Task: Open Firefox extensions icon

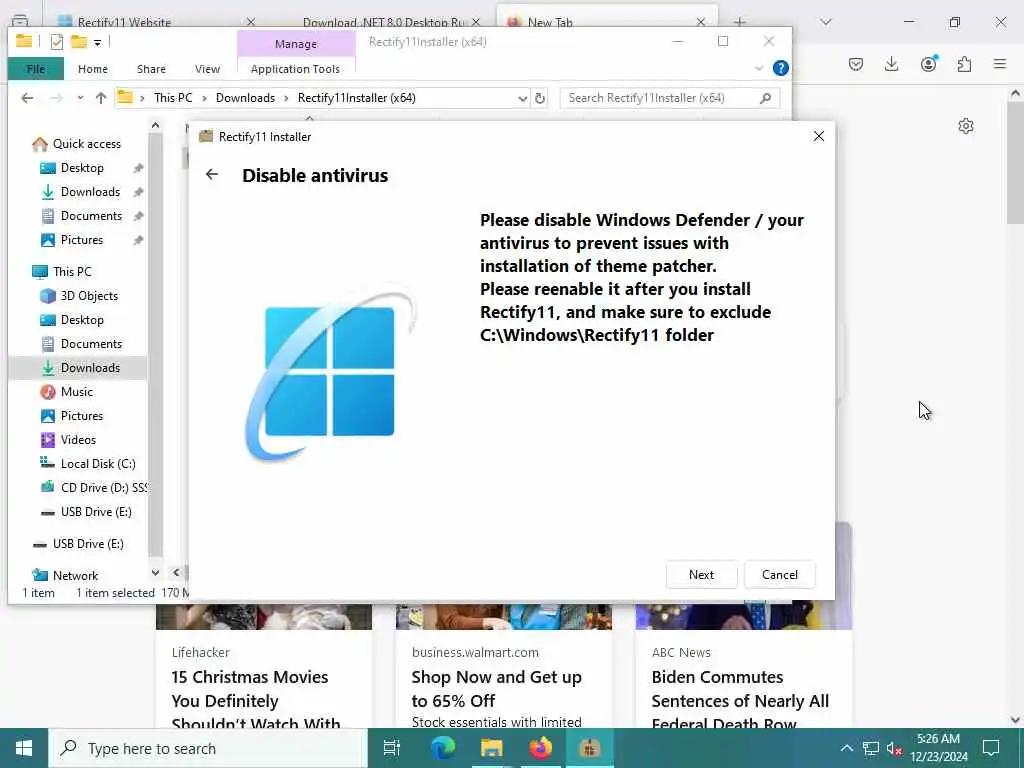Action: pos(964,64)
